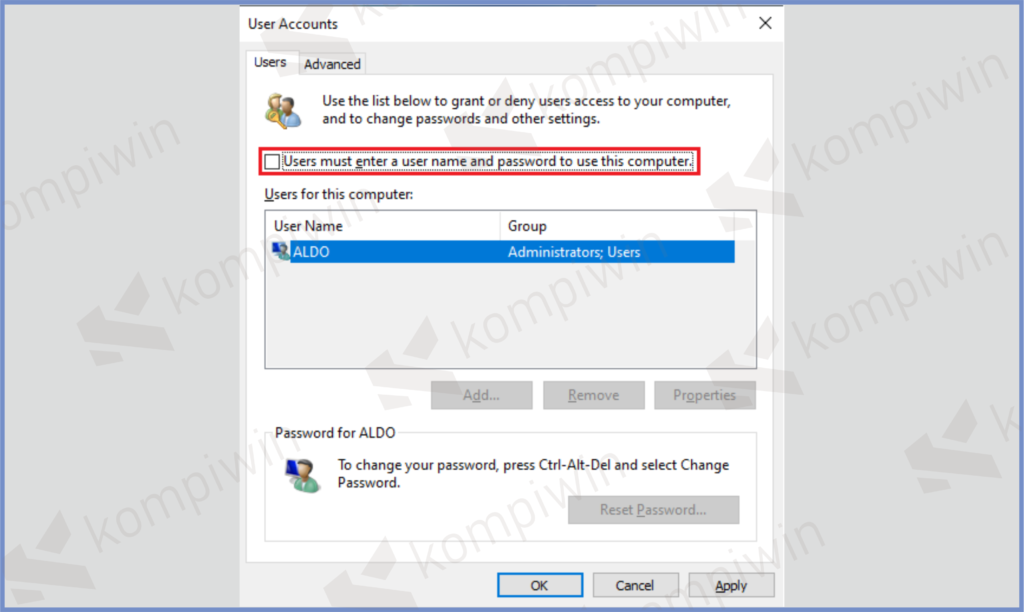Click the empty area of the users list

[x=510, y=315]
